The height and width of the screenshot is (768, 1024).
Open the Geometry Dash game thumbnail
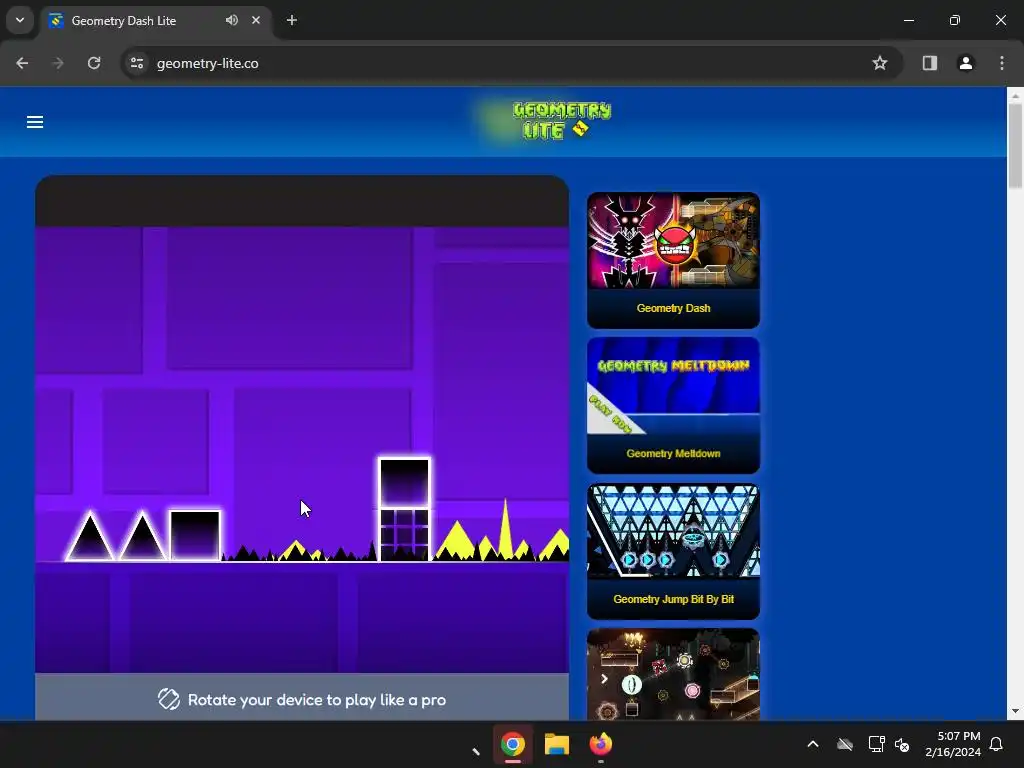(673, 240)
